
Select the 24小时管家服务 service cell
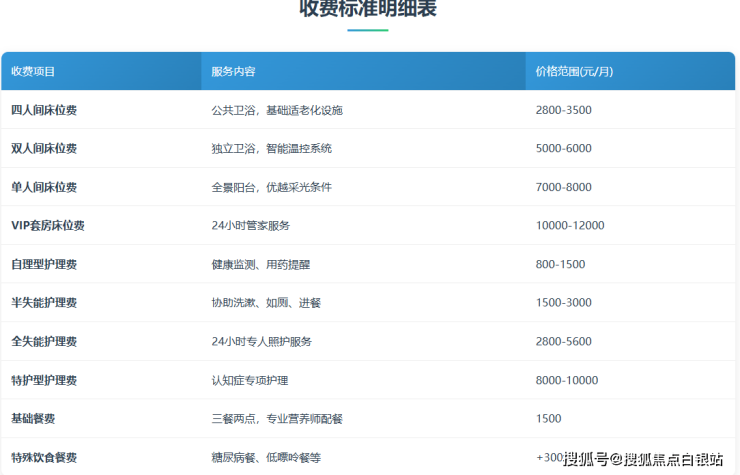[251, 226]
